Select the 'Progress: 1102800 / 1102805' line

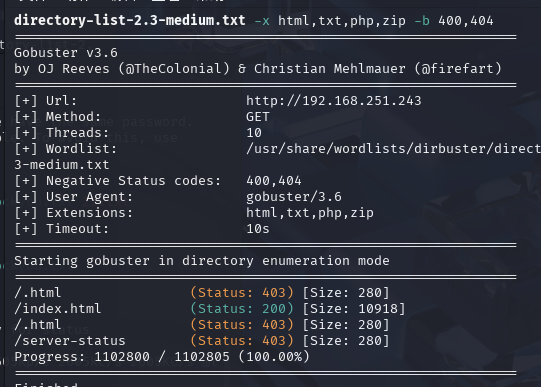(x=162, y=357)
